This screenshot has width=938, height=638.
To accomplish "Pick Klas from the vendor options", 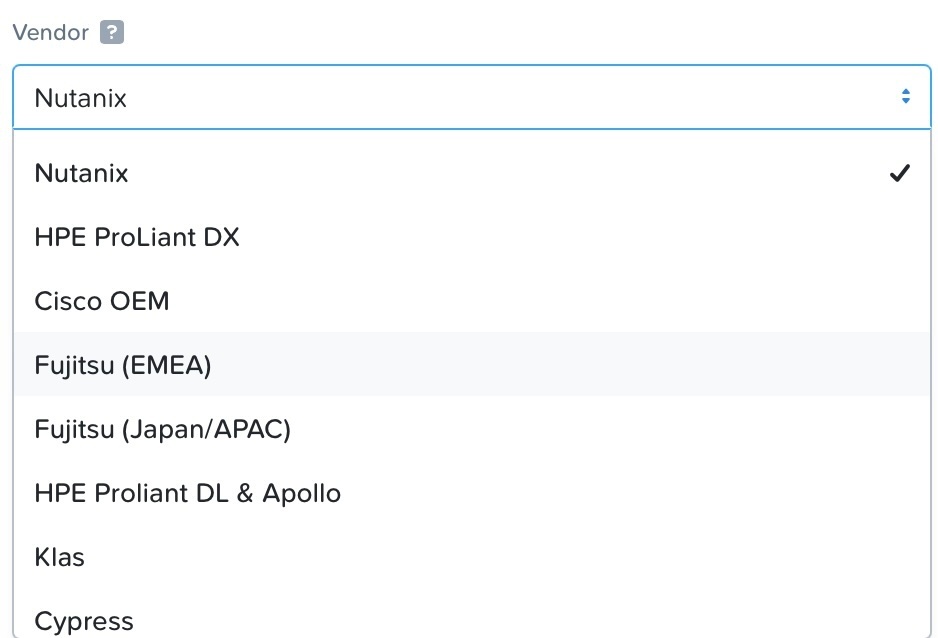I will [472, 557].
